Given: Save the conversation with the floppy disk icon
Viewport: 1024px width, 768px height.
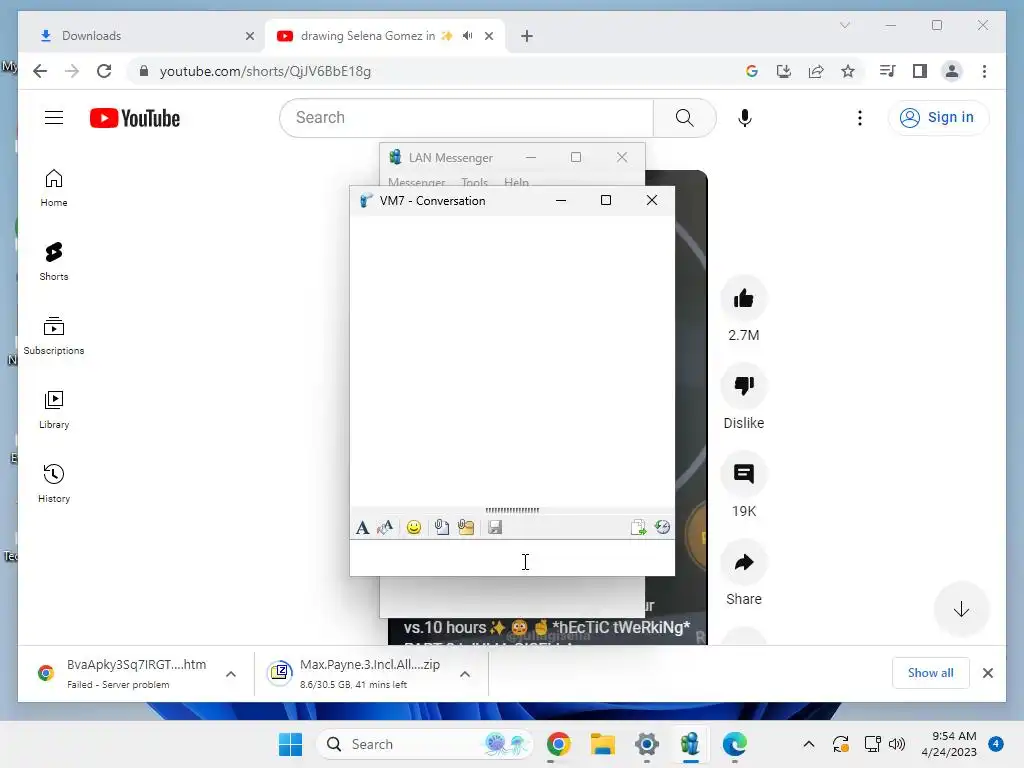Looking at the screenshot, I should click(495, 528).
